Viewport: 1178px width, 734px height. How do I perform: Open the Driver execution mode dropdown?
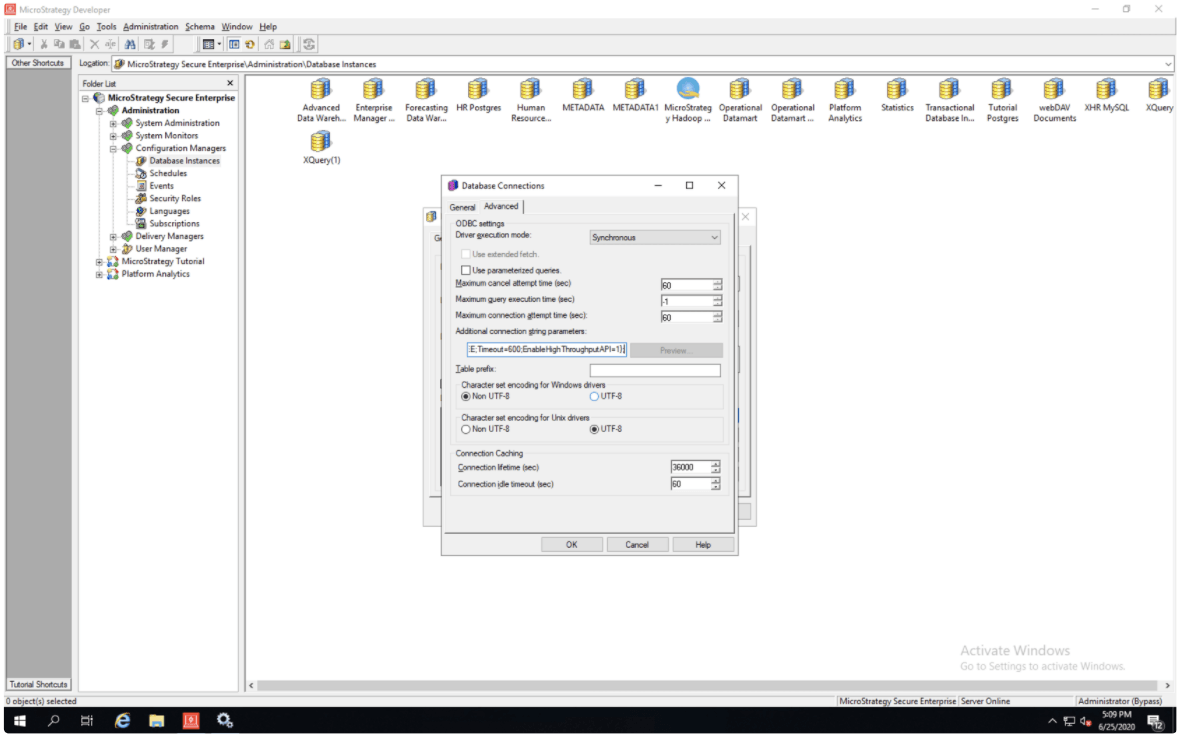pos(655,238)
